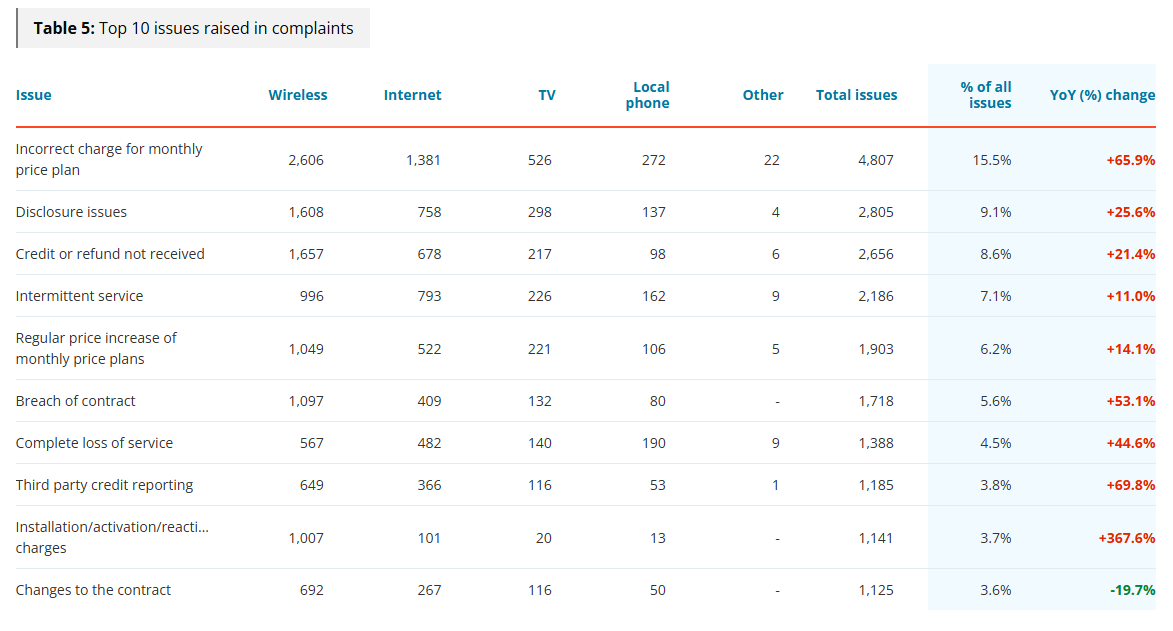Select the 4,807 total issues cell
This screenshot has height=631, width=1173.
(875, 160)
